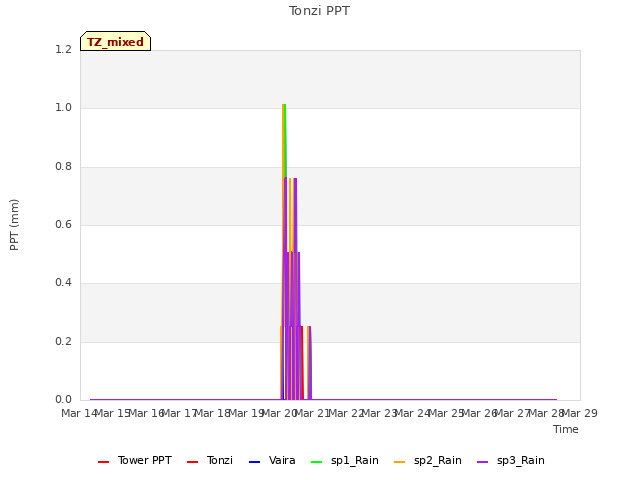Screen dimensions: 640x480
Task: Click the PPT (mm) y-axis label
Action: 14,225
